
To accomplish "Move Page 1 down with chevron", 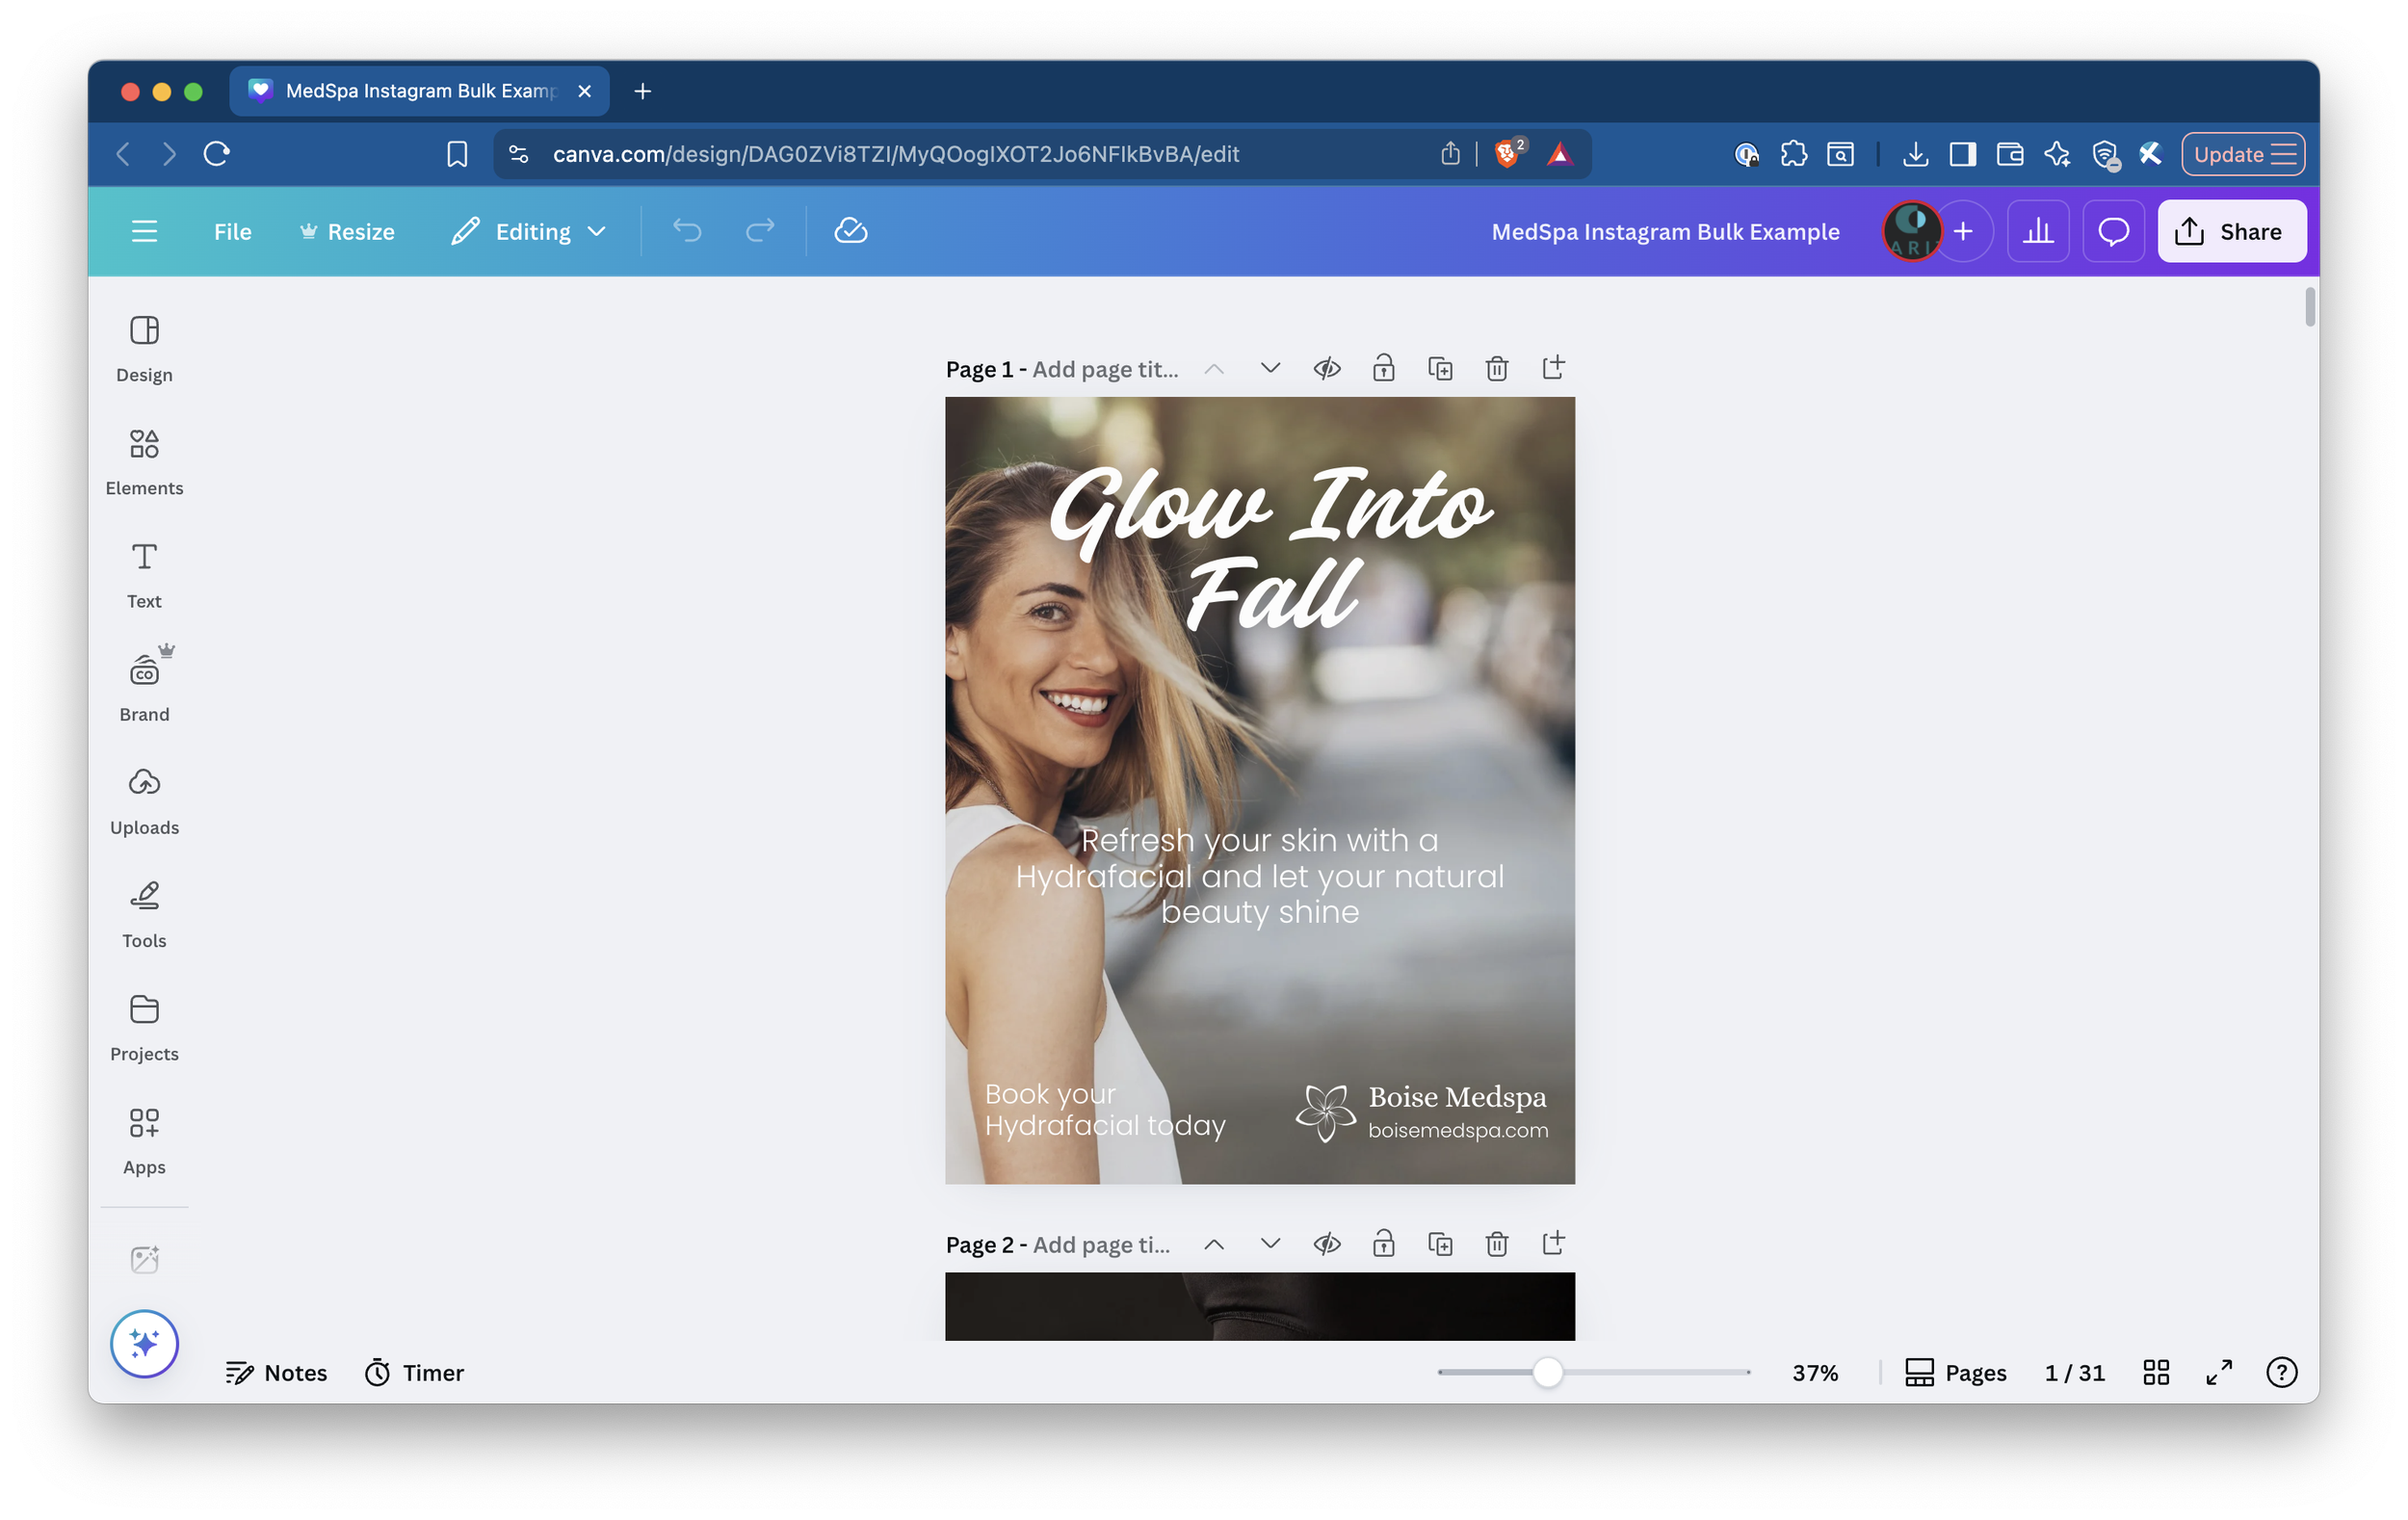I will [x=1270, y=368].
